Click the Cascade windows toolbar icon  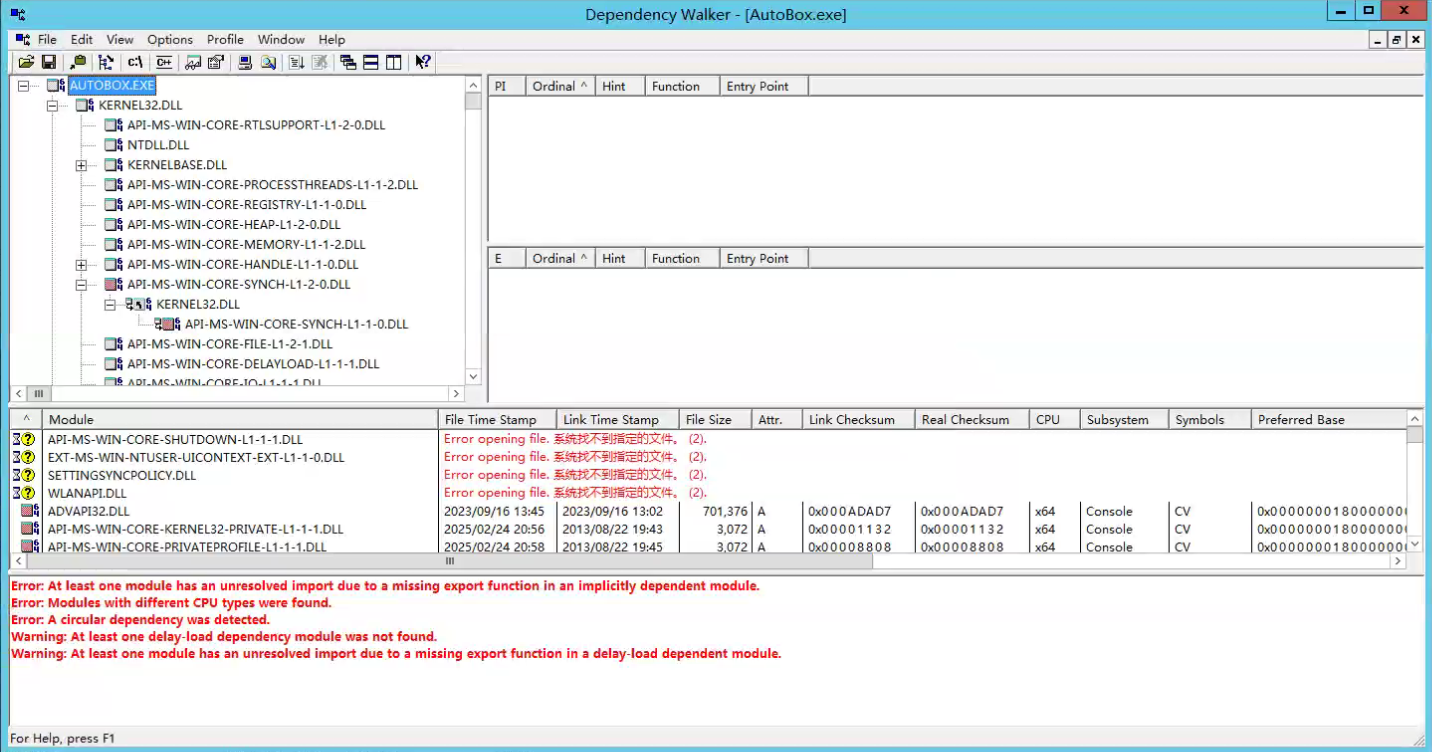pyautogui.click(x=348, y=62)
